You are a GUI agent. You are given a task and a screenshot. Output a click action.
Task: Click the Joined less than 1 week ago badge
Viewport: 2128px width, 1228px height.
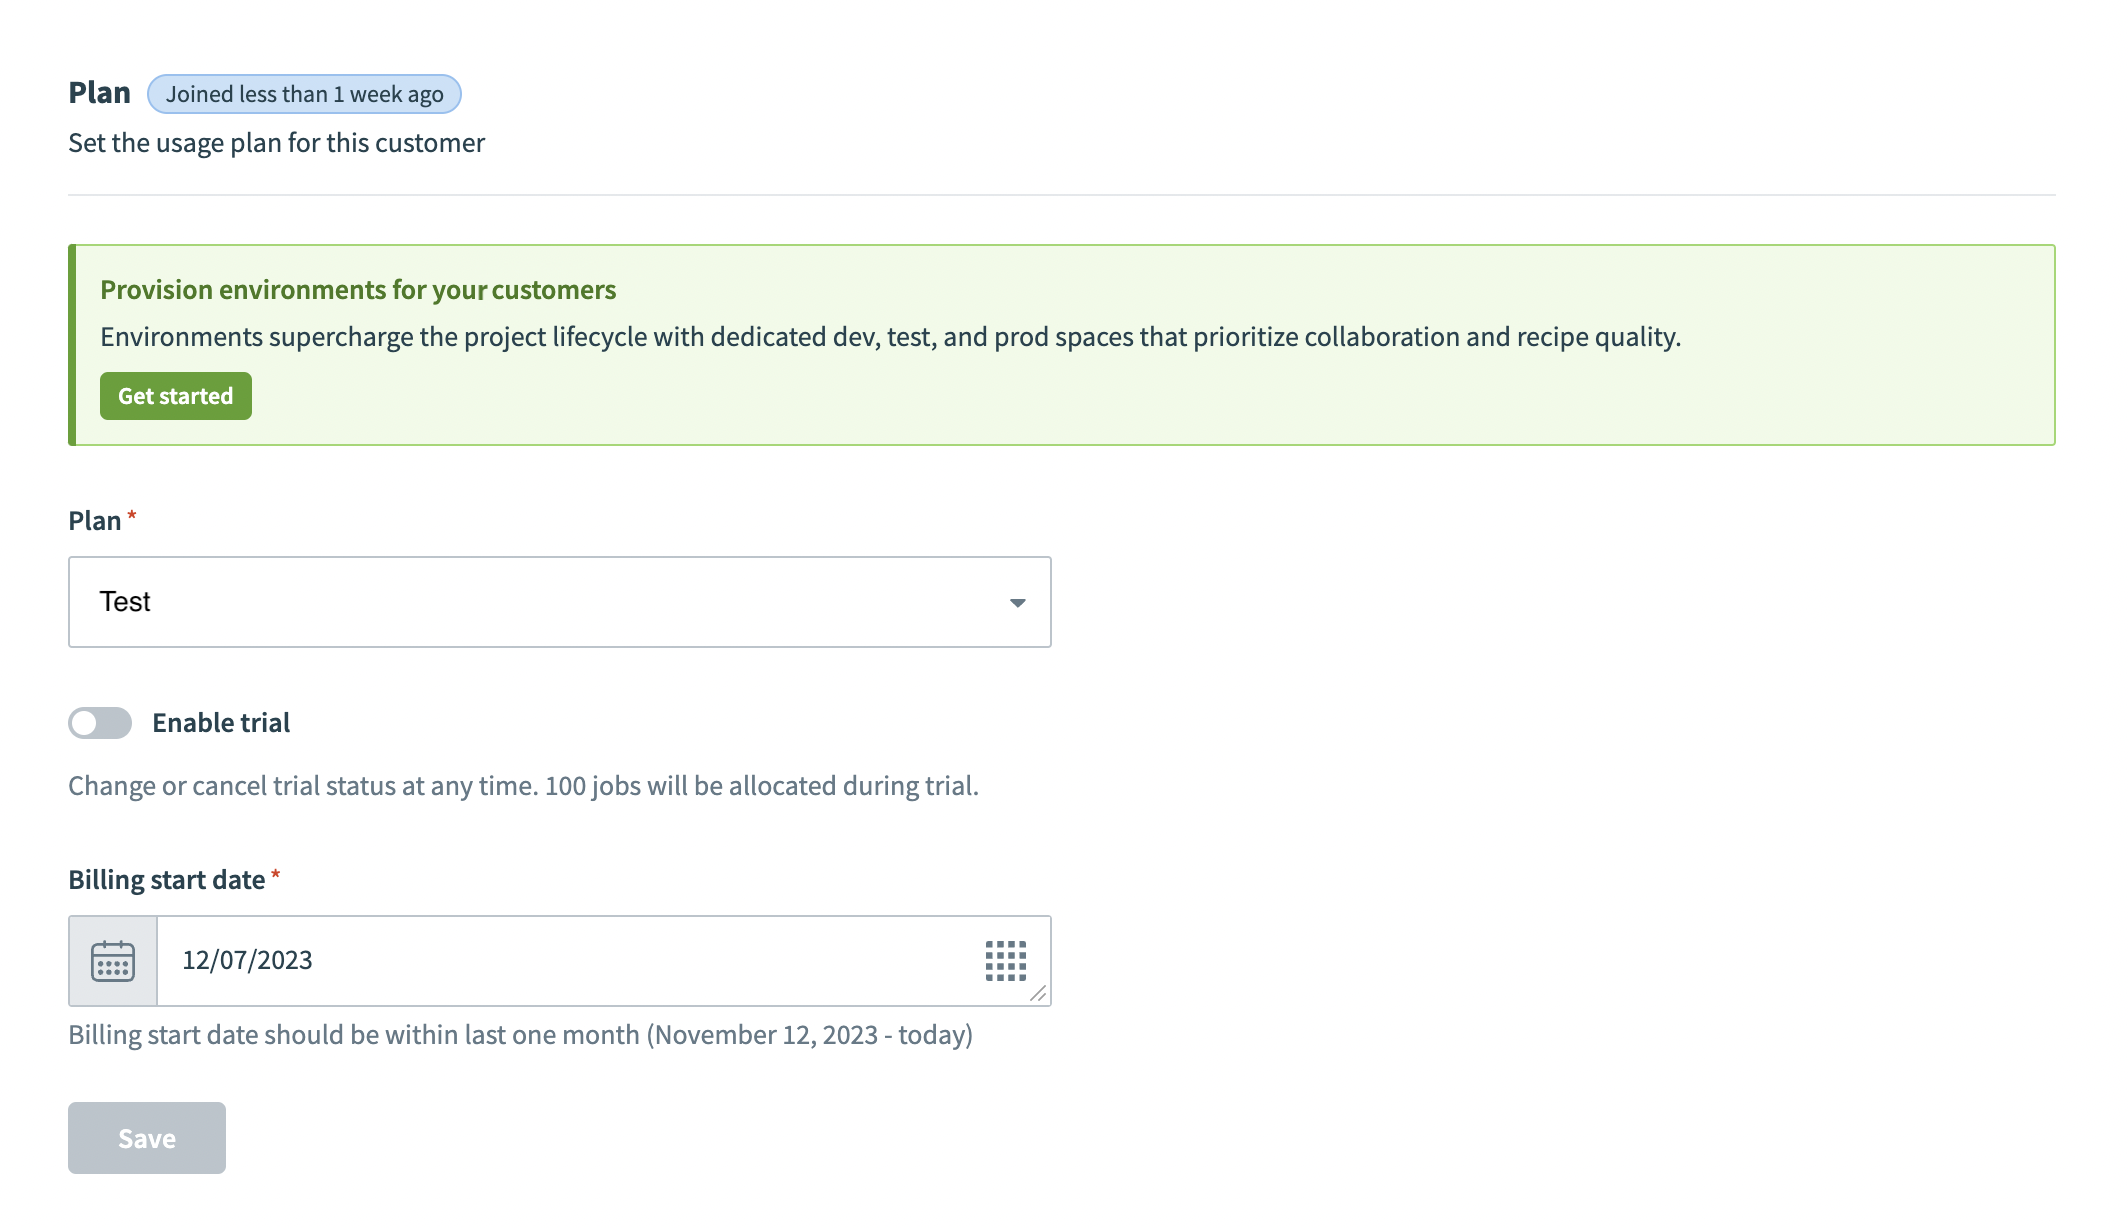[305, 94]
